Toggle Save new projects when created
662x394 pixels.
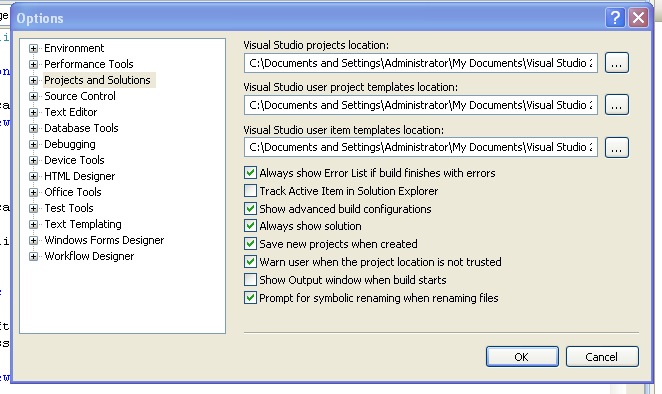point(250,244)
